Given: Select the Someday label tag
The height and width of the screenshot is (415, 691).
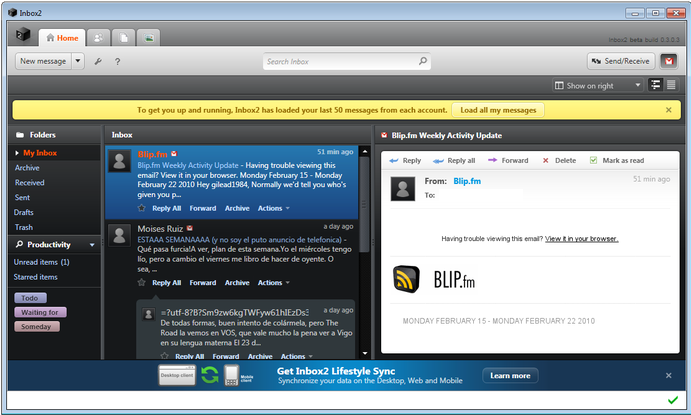Looking at the screenshot, I should [37, 326].
